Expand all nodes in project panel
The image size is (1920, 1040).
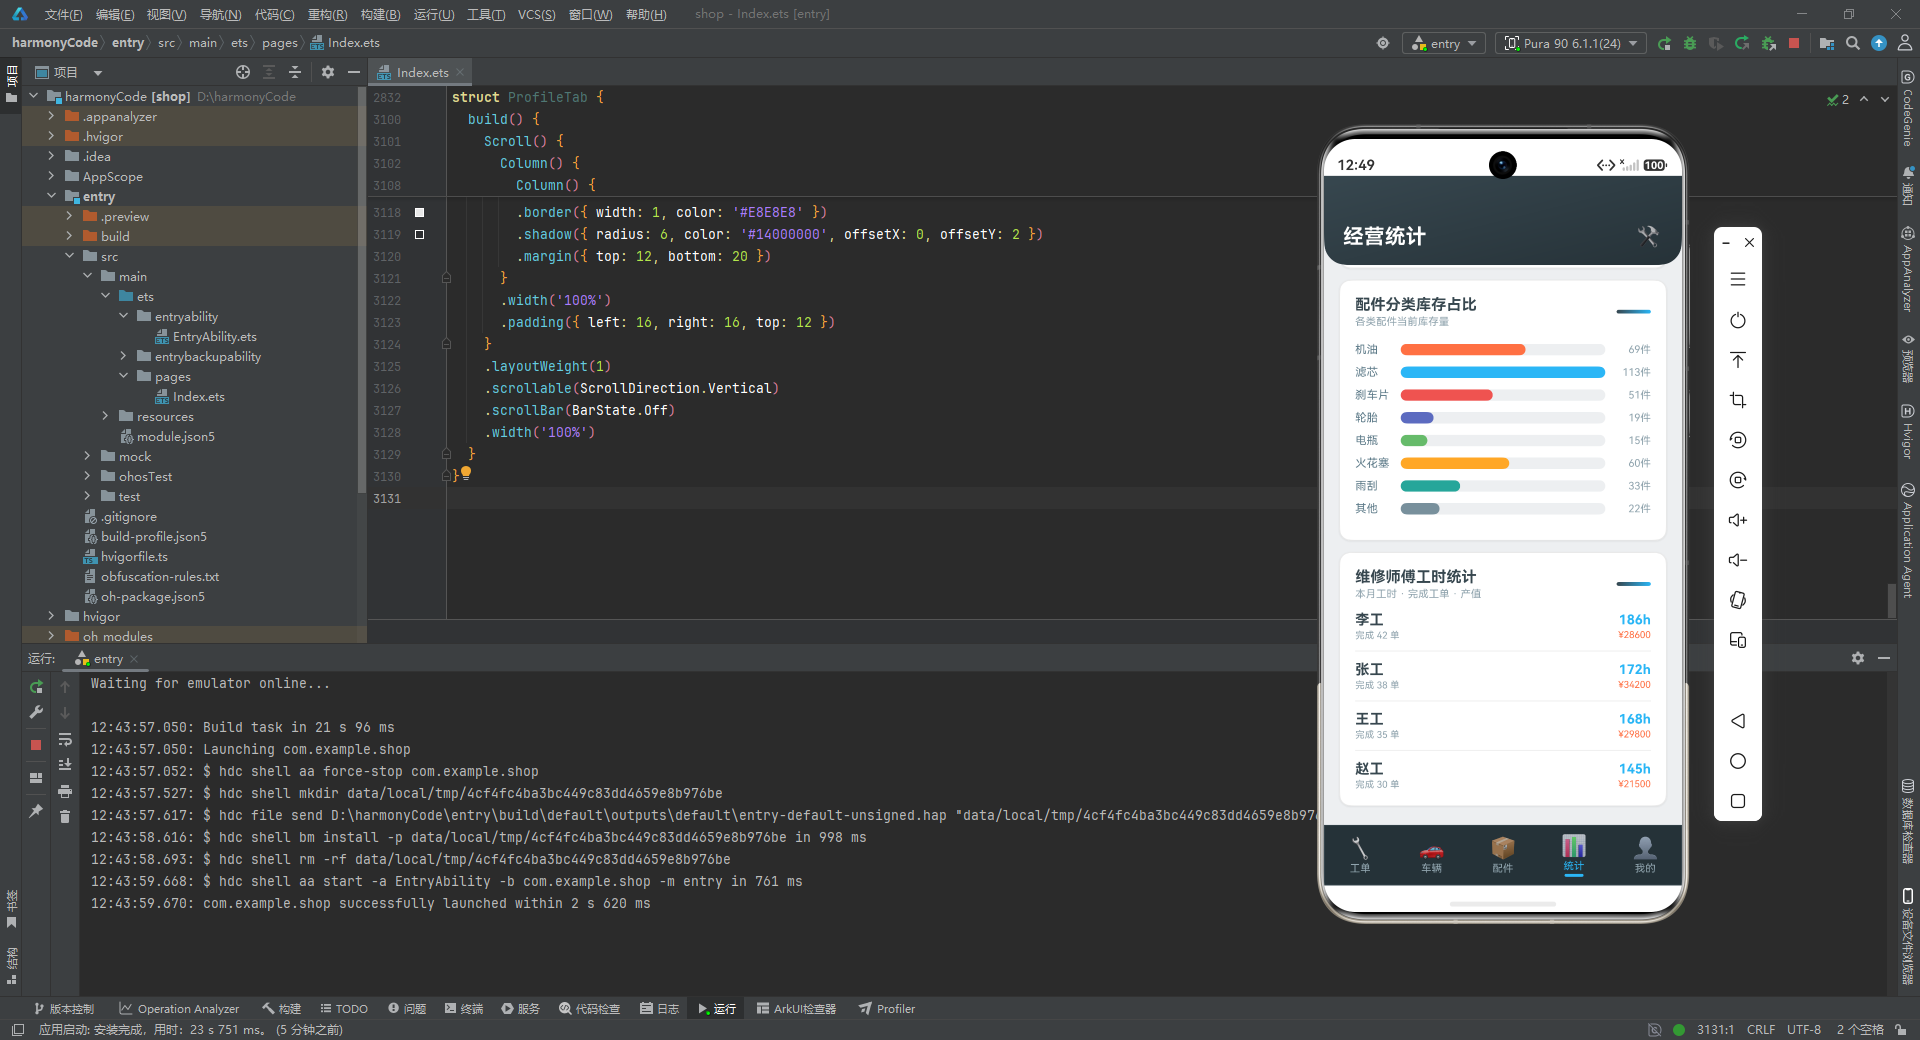pos(269,72)
